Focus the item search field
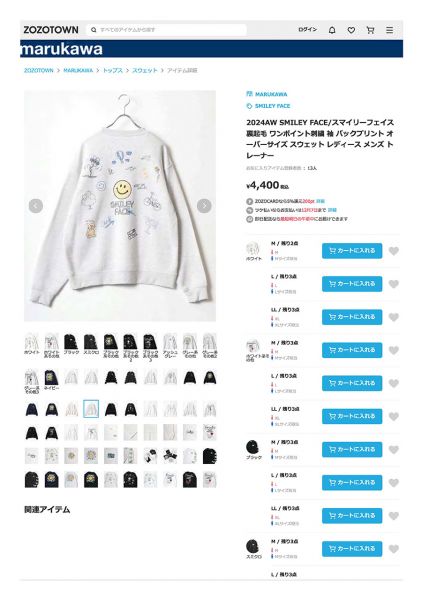Viewport: 422px width, 600px height. pos(167,30)
